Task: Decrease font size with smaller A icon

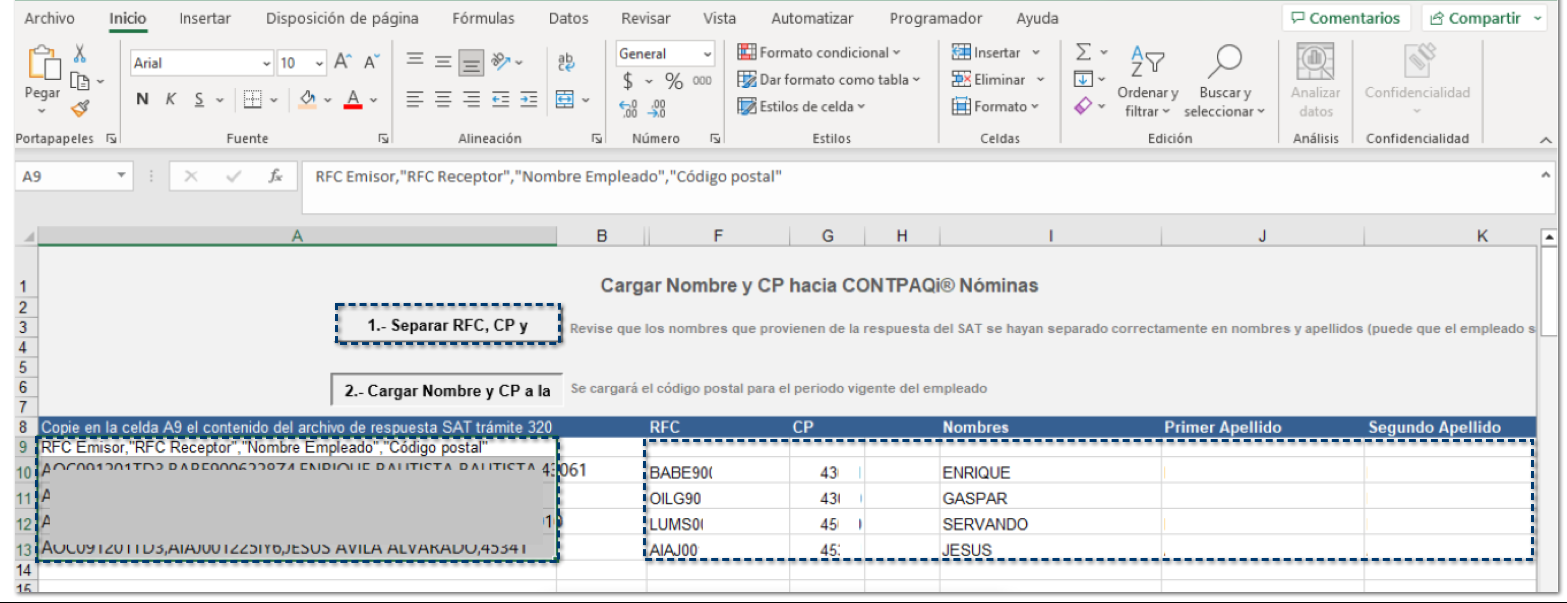Action: [x=372, y=62]
